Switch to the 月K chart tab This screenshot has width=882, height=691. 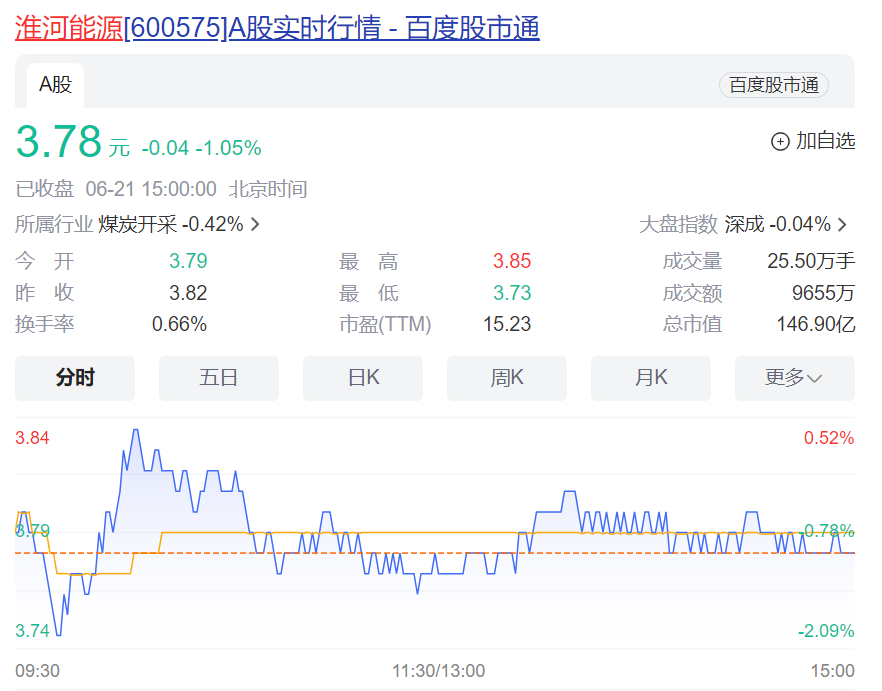tap(651, 378)
